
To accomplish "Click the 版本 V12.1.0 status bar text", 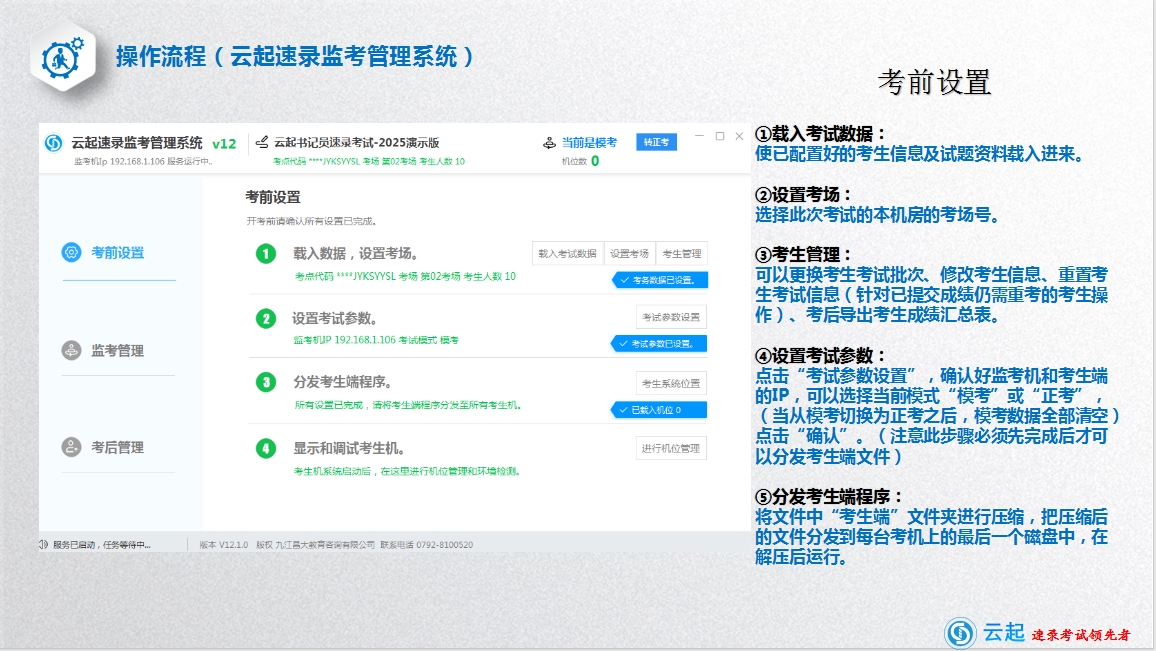I will 223,545.
